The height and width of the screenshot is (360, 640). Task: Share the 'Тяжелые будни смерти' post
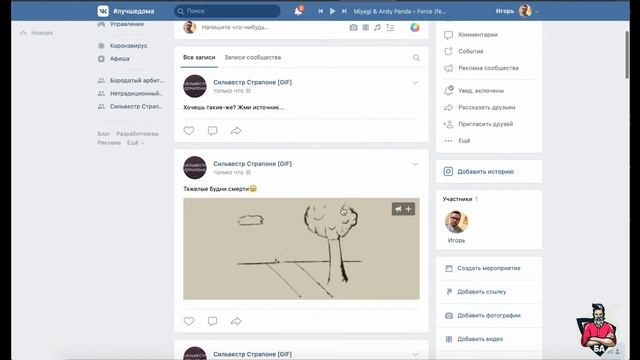tap(236, 321)
